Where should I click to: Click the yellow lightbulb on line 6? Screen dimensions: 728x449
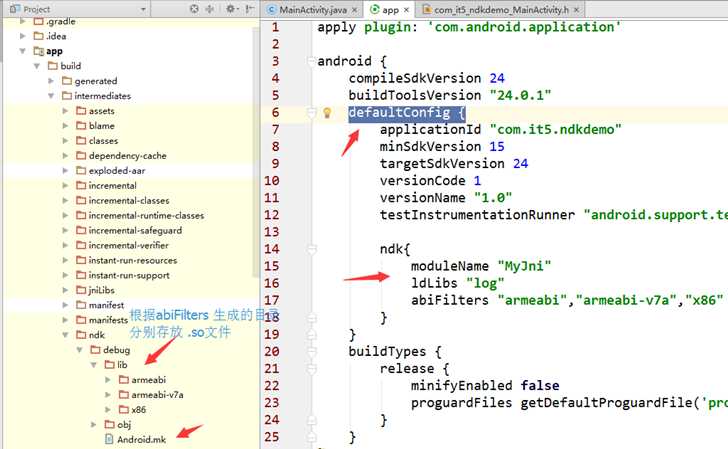click(327, 112)
